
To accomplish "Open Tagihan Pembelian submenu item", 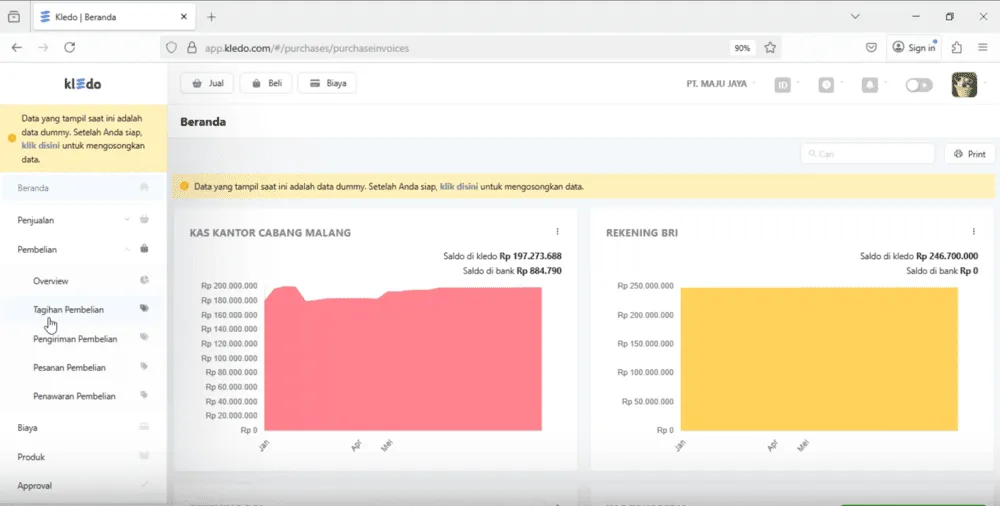I will pyautogui.click(x=68, y=309).
